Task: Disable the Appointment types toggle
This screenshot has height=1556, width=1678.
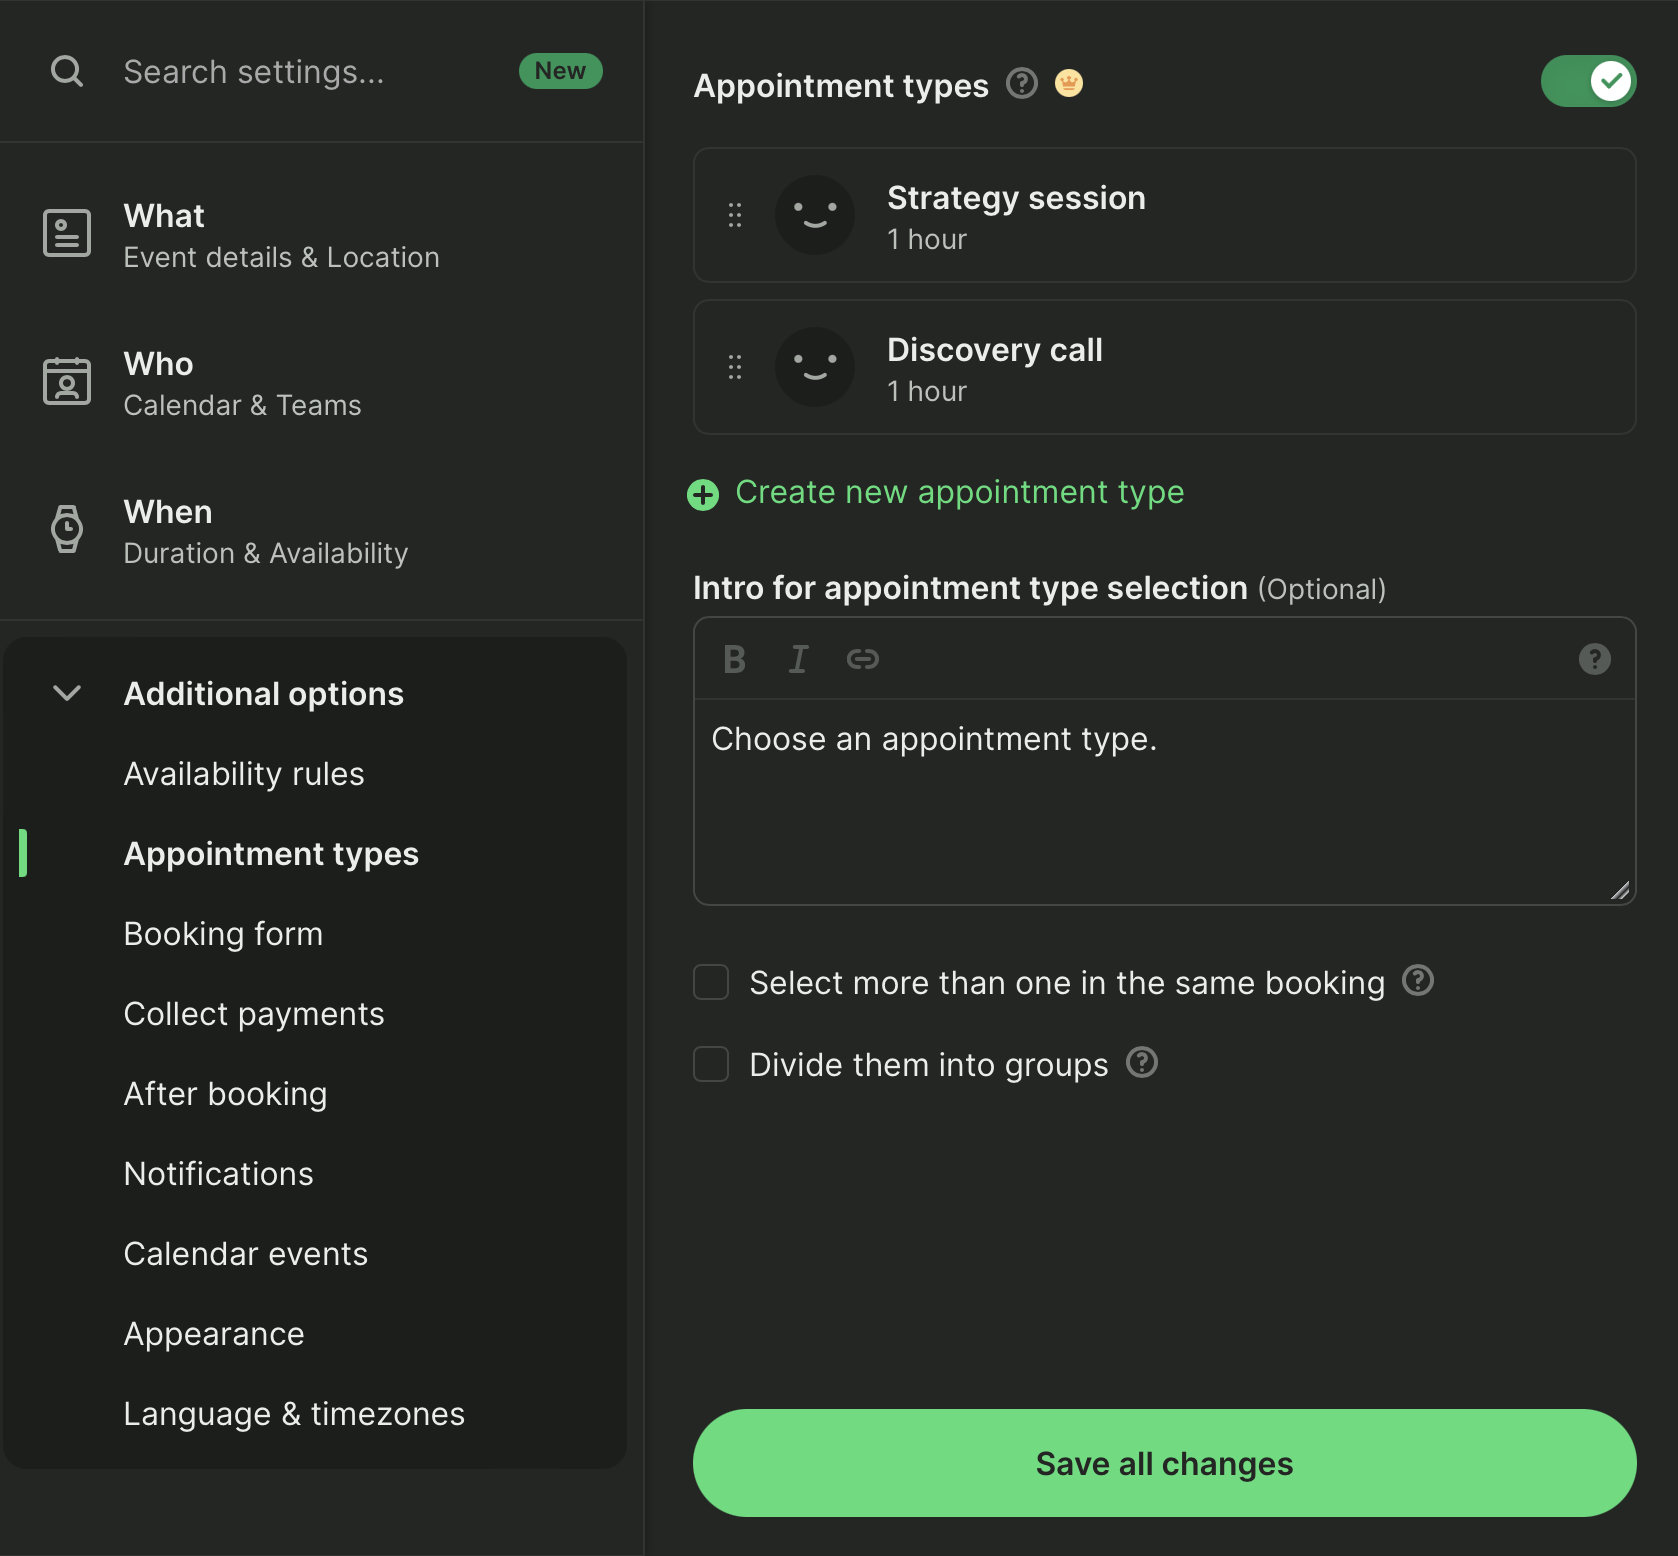Action: pyautogui.click(x=1587, y=81)
